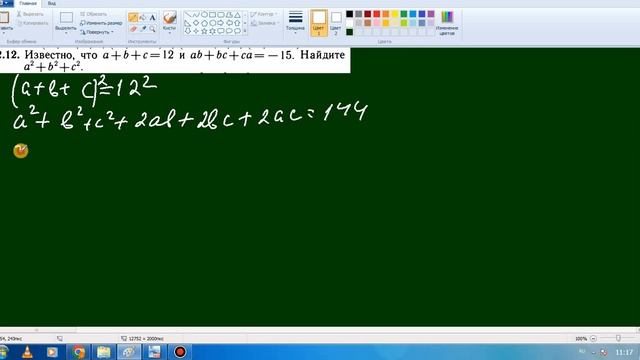Open the notes/folder app in taskbar
This screenshot has width=640, height=360.
103,352
